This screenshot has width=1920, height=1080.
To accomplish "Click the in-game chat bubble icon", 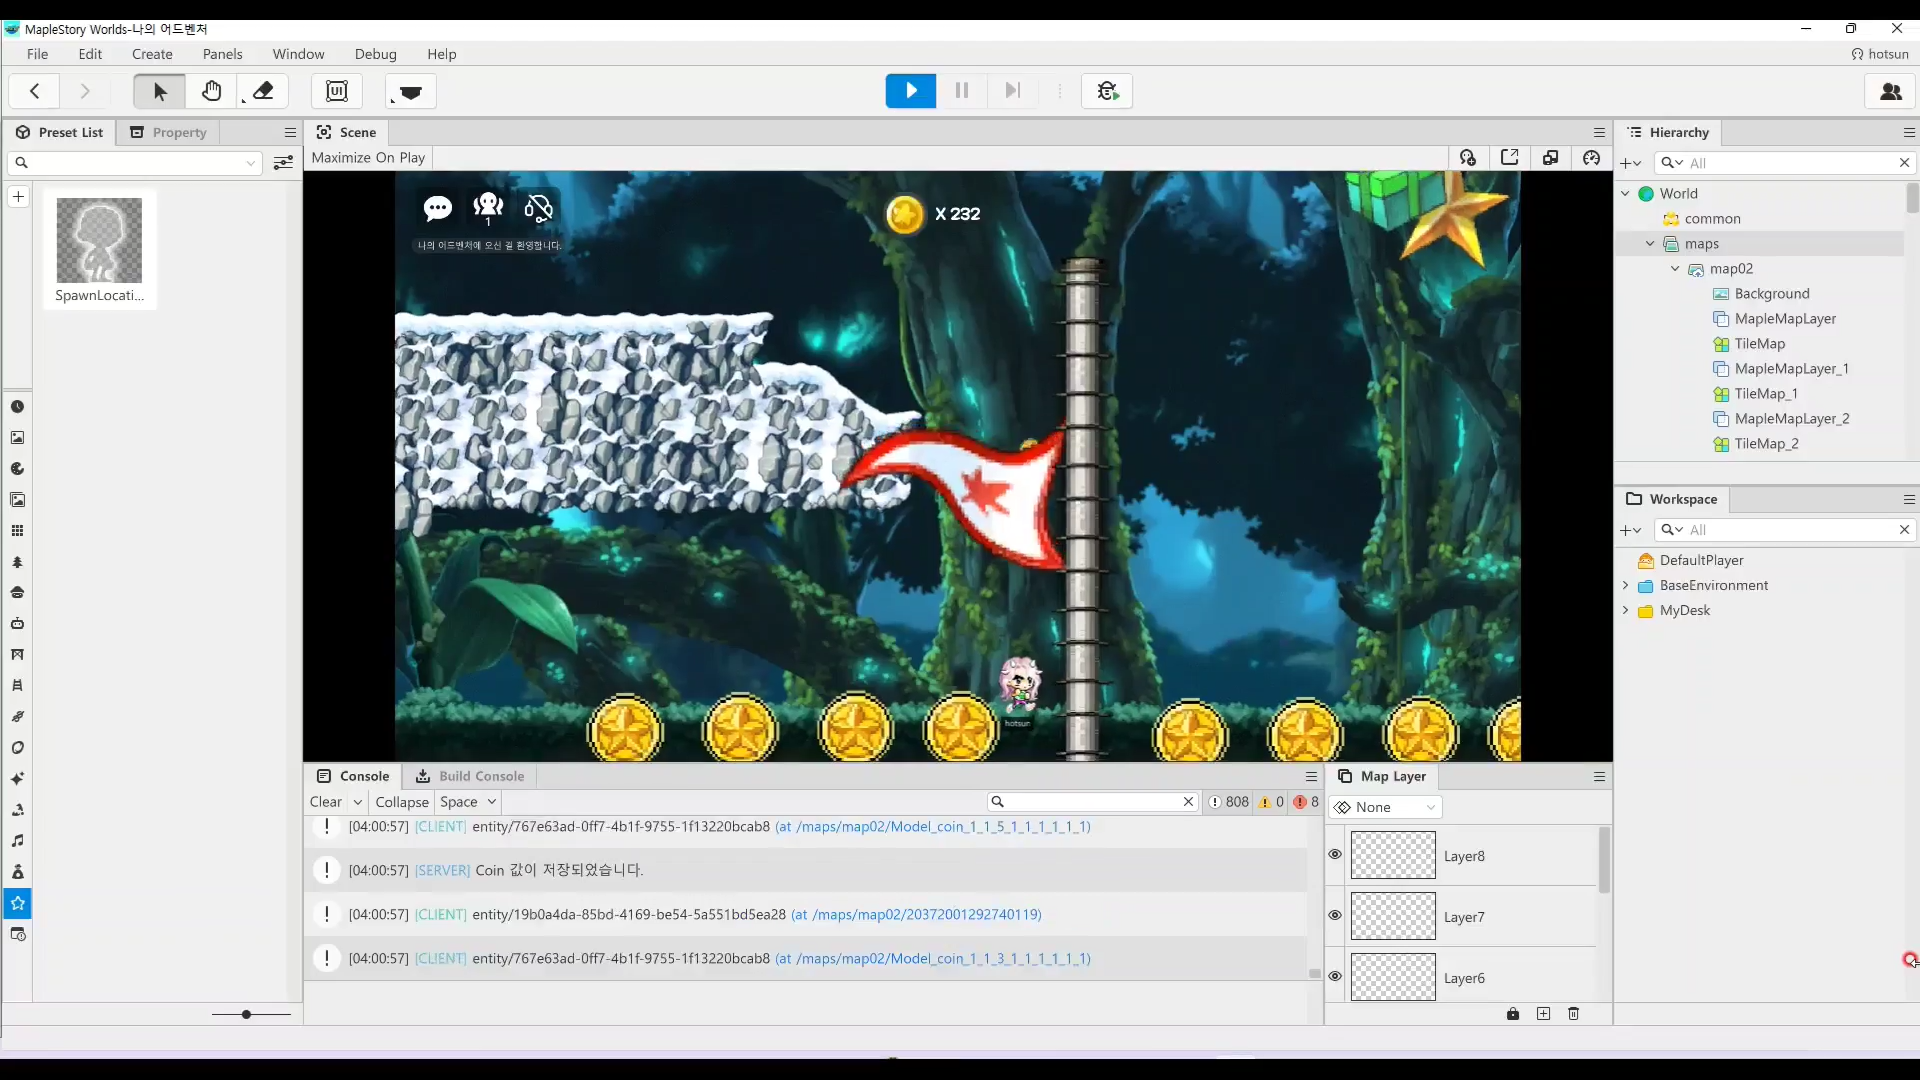I will click(x=438, y=208).
